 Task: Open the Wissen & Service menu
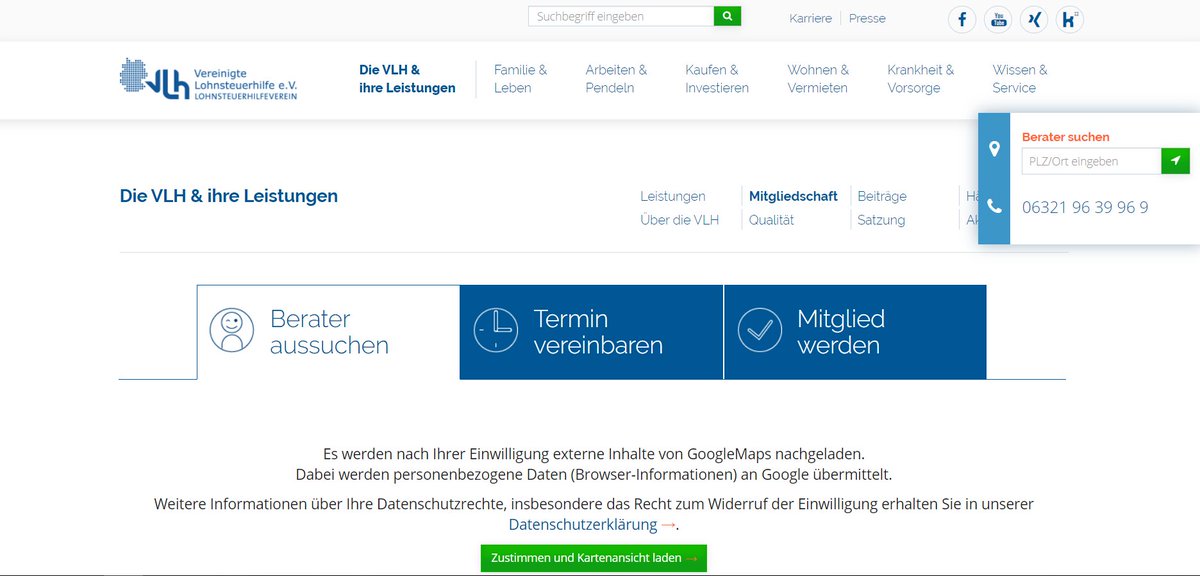coord(1020,79)
